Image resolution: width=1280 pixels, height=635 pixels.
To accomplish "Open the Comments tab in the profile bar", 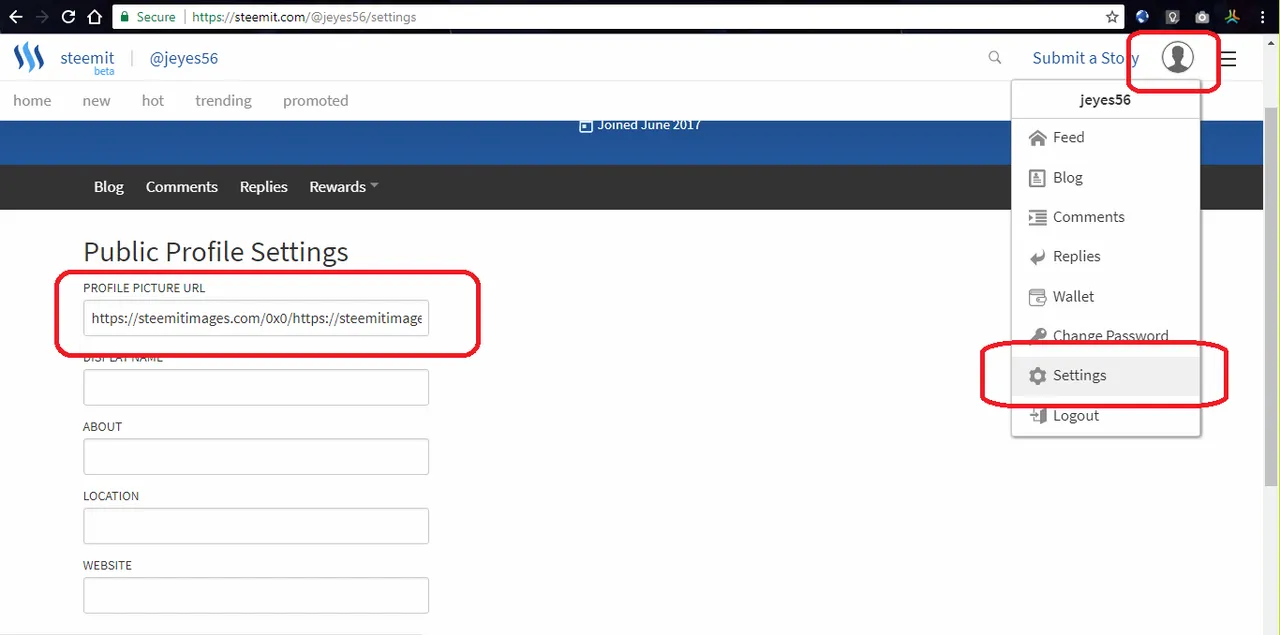I will point(182,187).
